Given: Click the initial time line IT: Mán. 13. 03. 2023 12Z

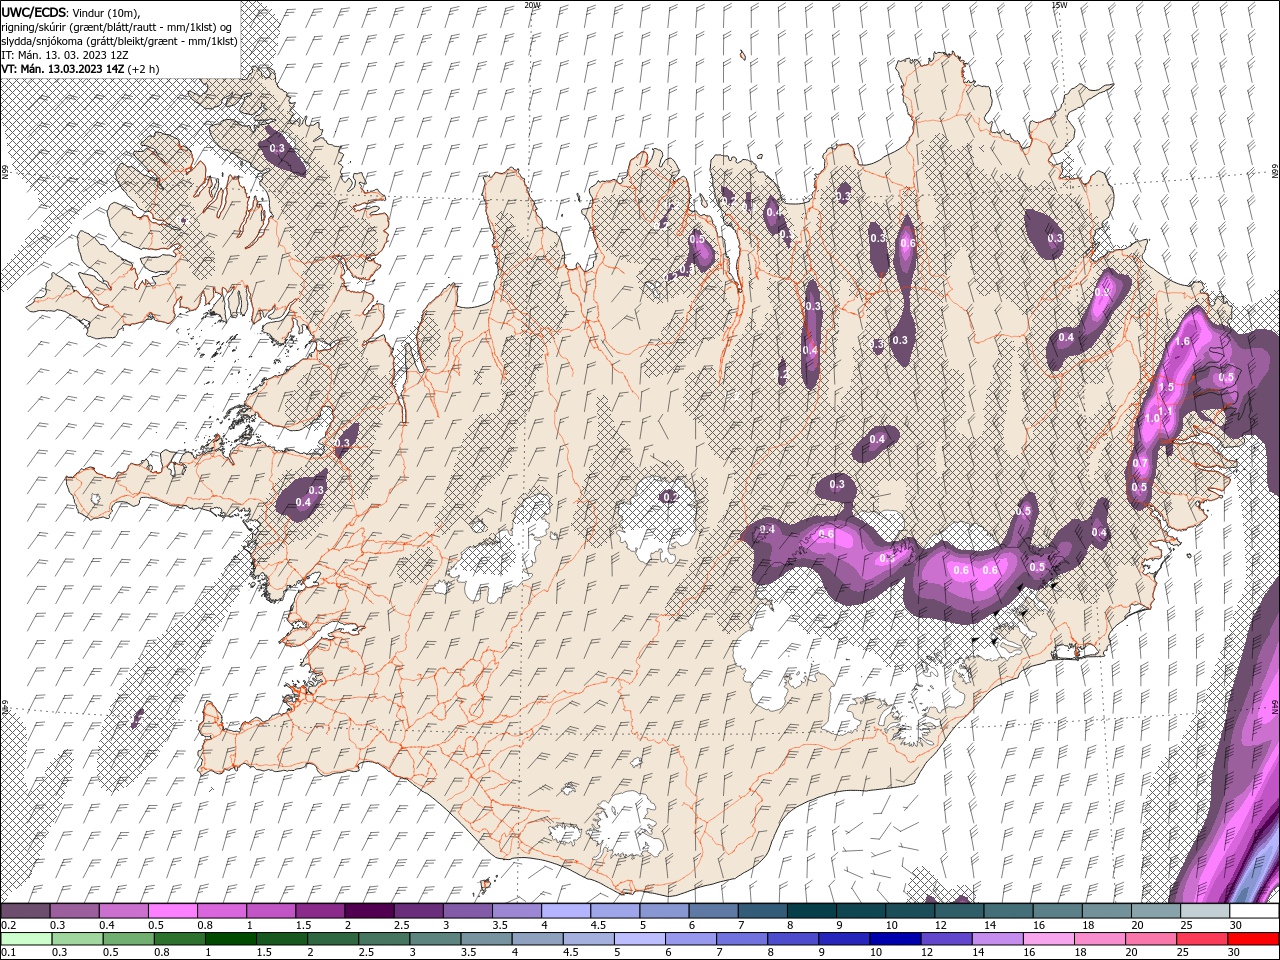Looking at the screenshot, I should click(x=65, y=54).
